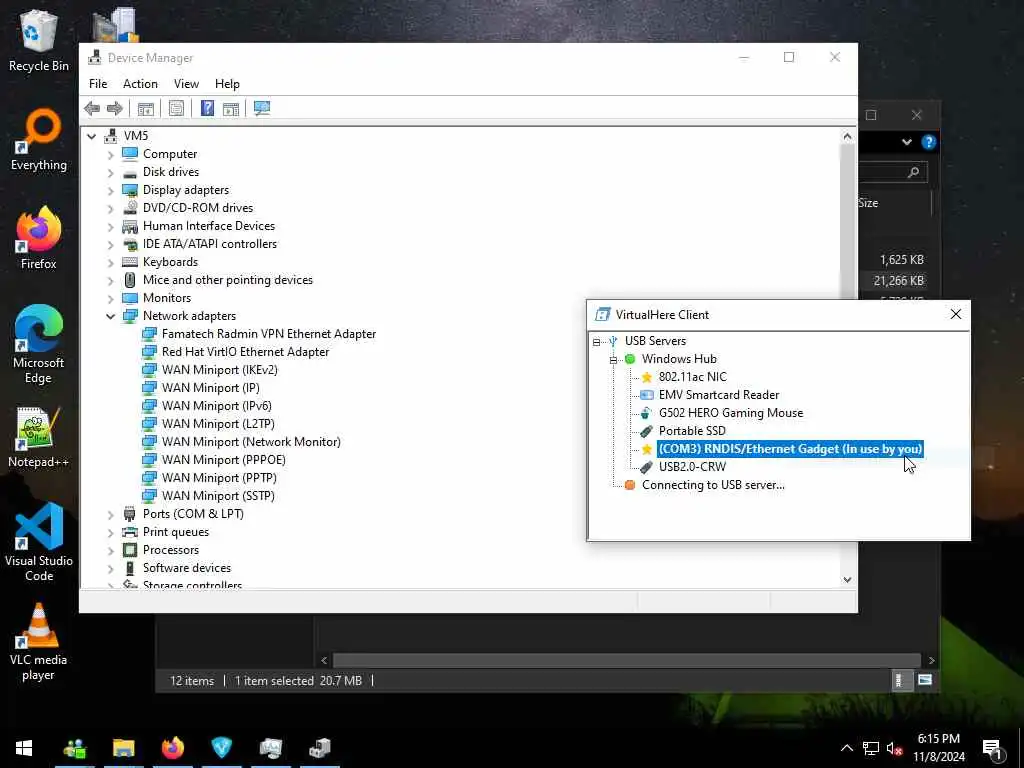Click Size column header in Explorer
This screenshot has height=768, width=1024.
[869, 203]
